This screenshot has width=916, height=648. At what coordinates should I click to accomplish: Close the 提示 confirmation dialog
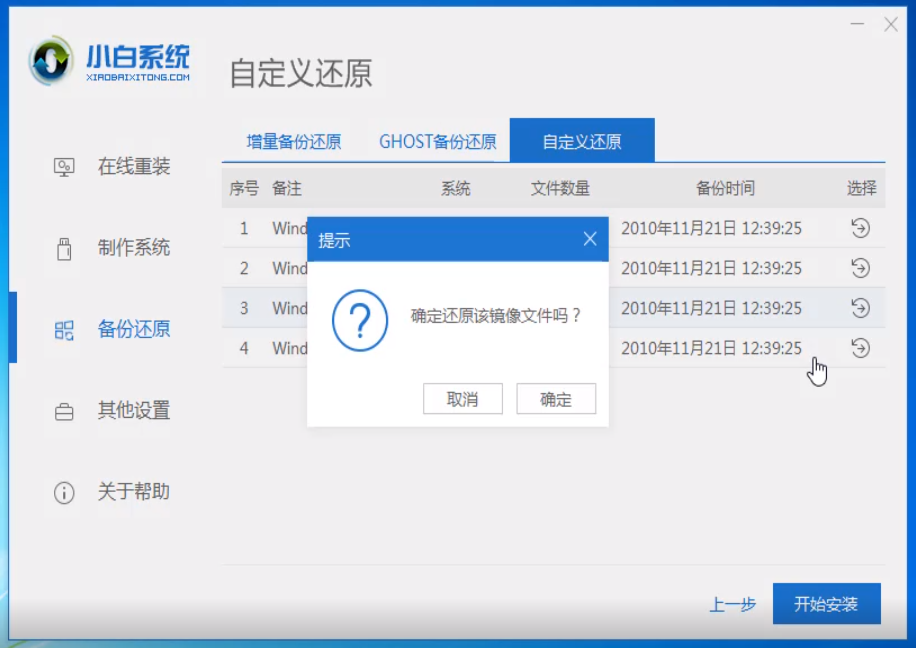(x=591, y=238)
